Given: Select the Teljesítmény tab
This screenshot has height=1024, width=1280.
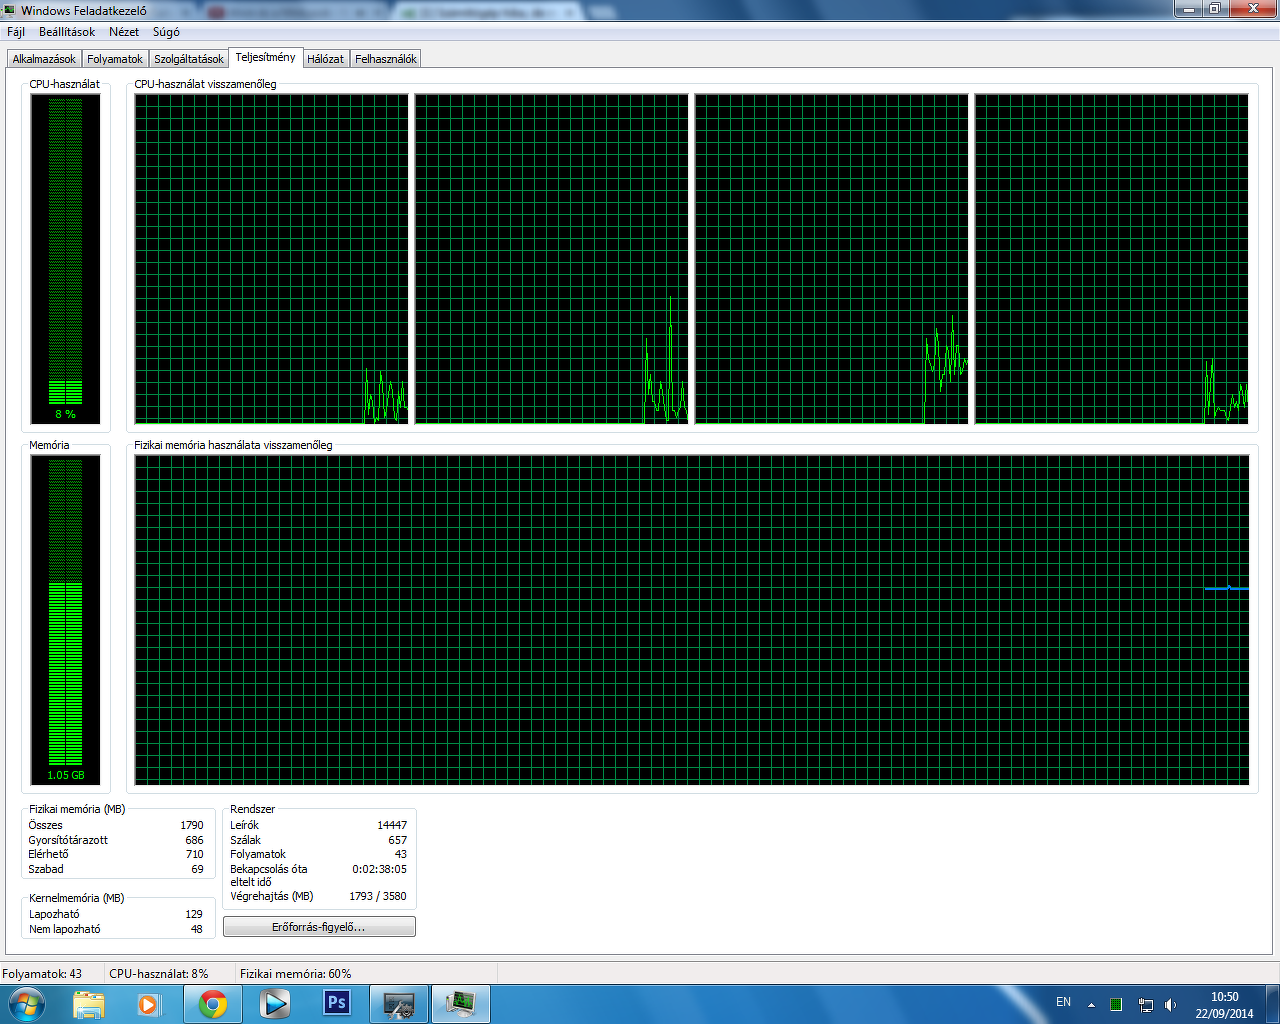Looking at the screenshot, I should 265,57.
